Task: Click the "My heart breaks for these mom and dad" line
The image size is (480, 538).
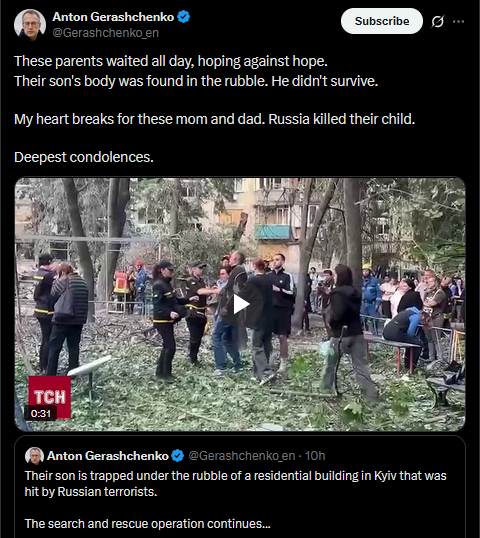Action: pos(139,119)
